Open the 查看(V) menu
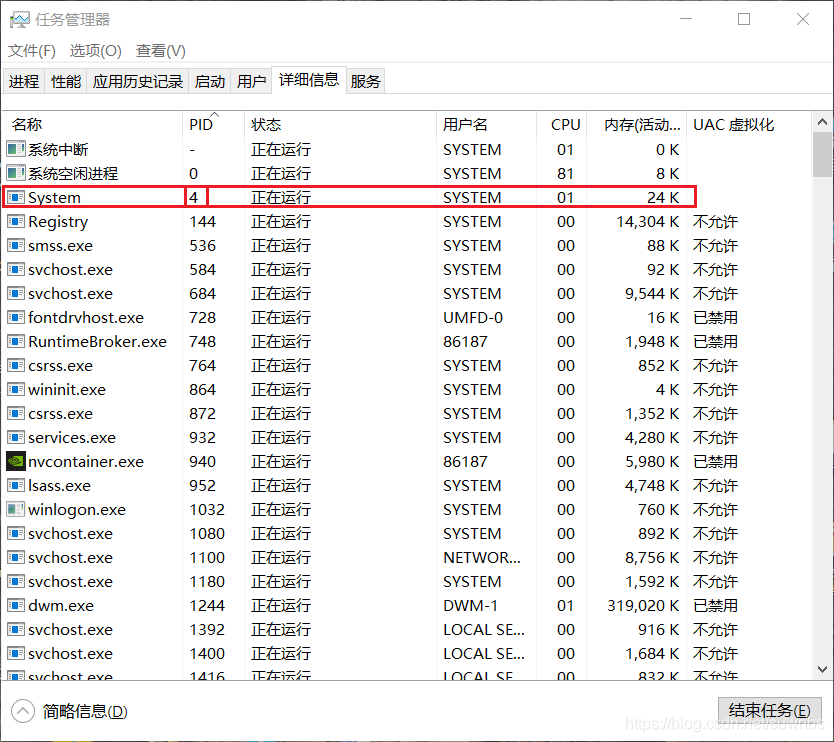The image size is (834, 742). pyautogui.click(x=161, y=51)
